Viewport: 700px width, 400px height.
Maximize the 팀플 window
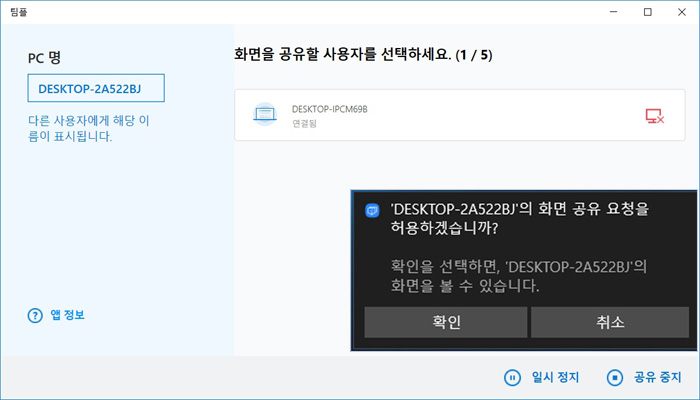[x=647, y=11]
